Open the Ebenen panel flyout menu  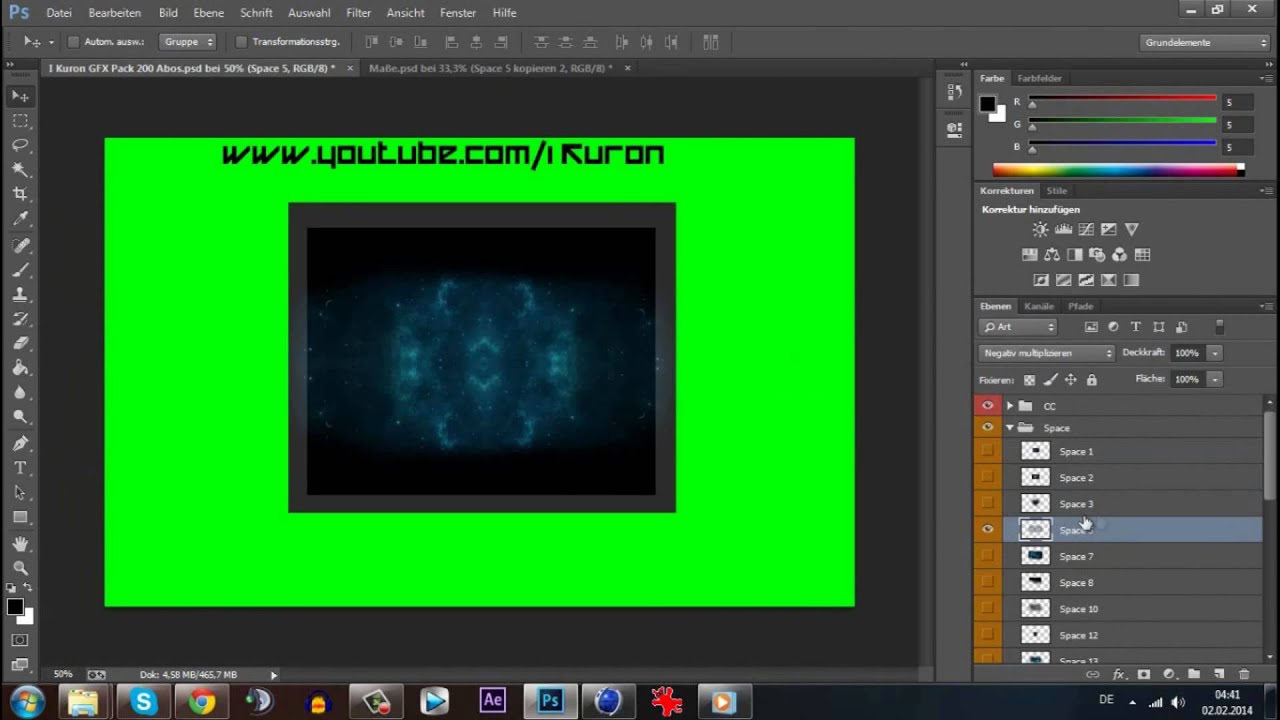point(1266,306)
